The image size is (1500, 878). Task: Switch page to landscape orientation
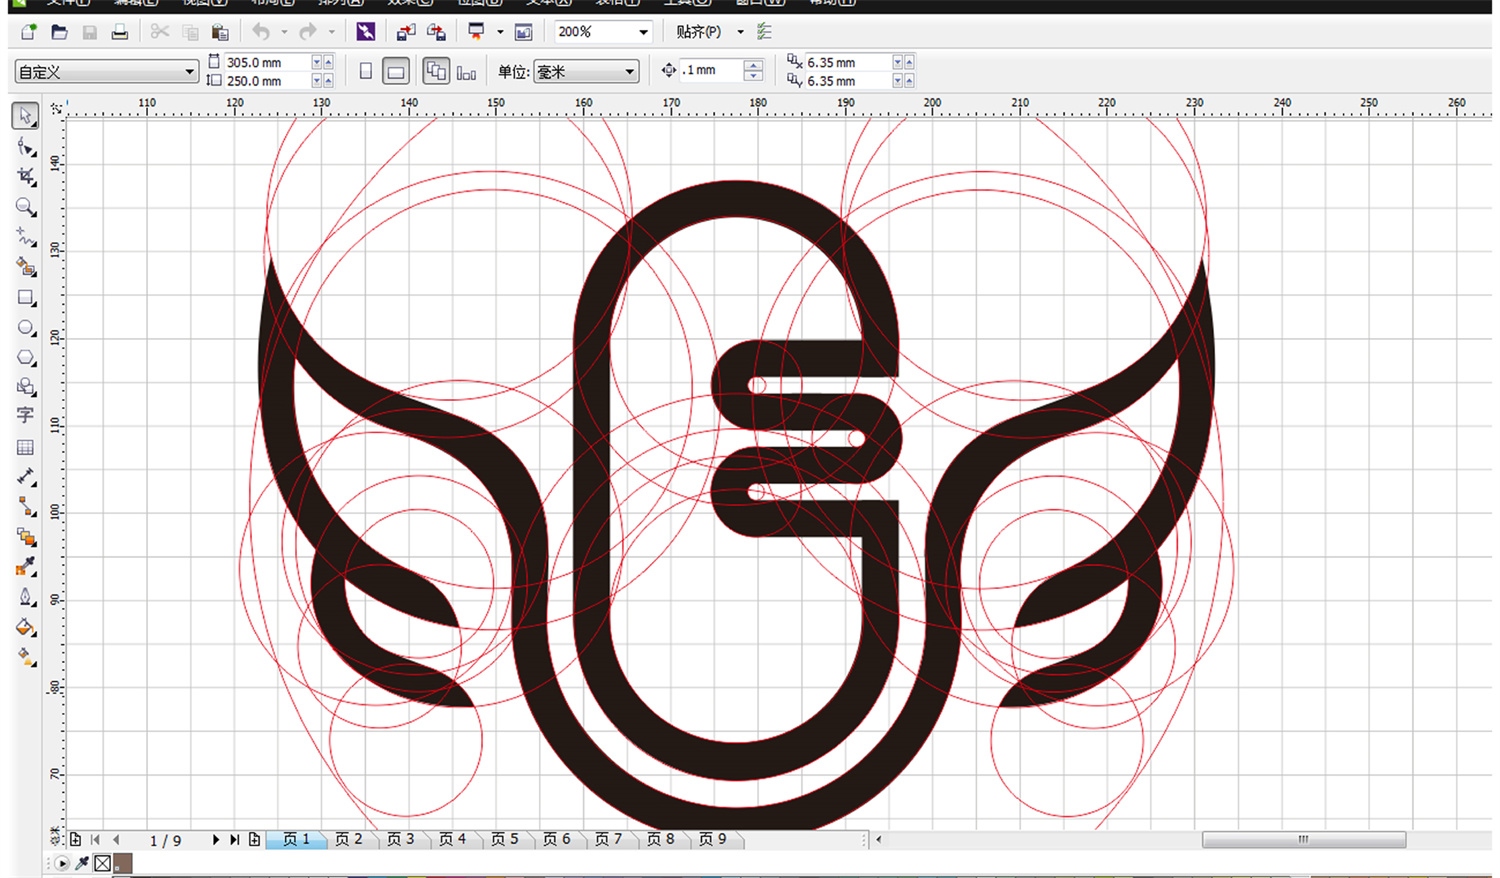point(396,71)
